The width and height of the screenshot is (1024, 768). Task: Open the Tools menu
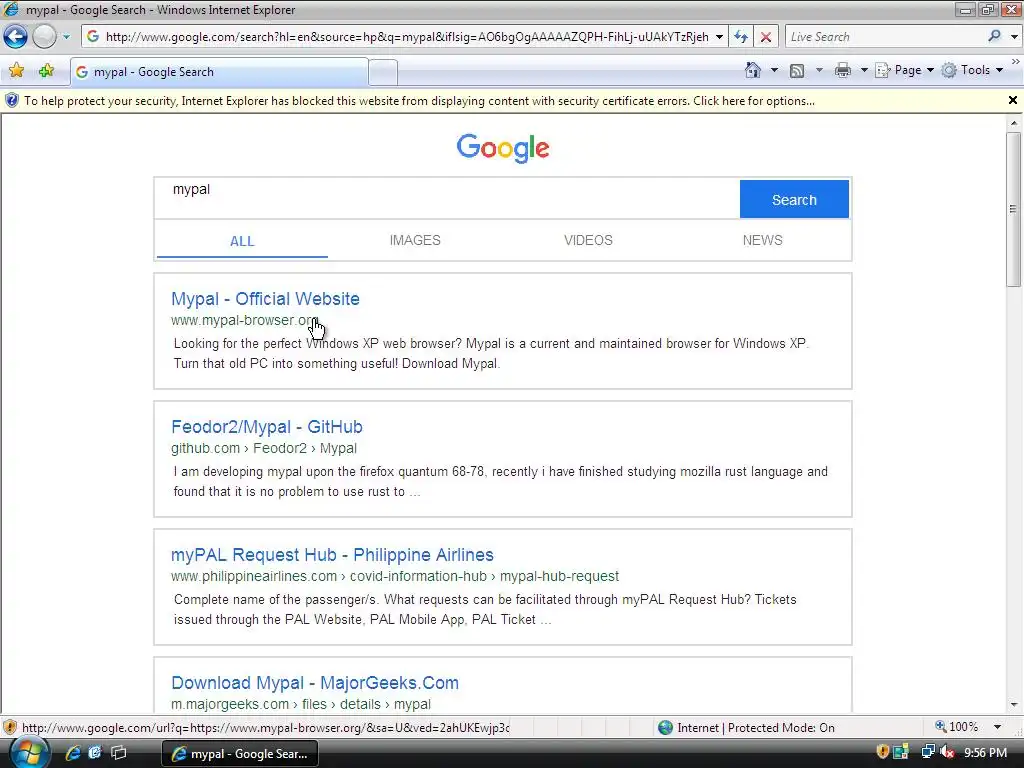tap(972, 70)
